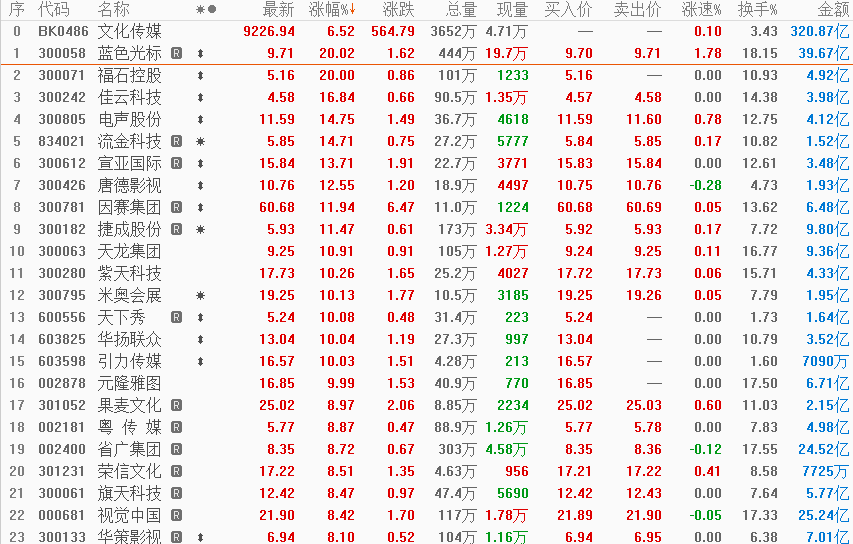Click the R badge next to 粤传媒
The image size is (853, 544).
click(176, 427)
